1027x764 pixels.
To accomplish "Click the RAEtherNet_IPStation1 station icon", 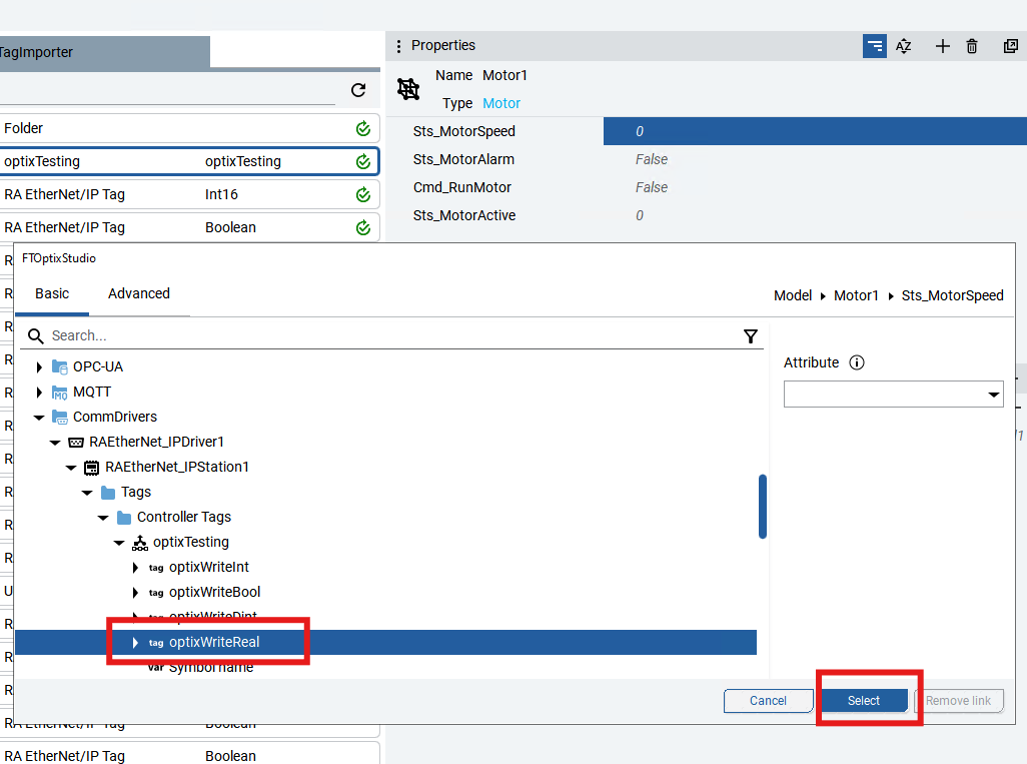I will 92,467.
